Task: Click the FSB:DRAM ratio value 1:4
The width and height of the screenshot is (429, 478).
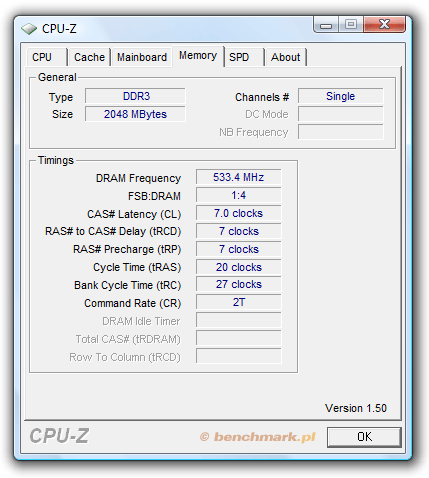Action: pyautogui.click(x=239, y=195)
